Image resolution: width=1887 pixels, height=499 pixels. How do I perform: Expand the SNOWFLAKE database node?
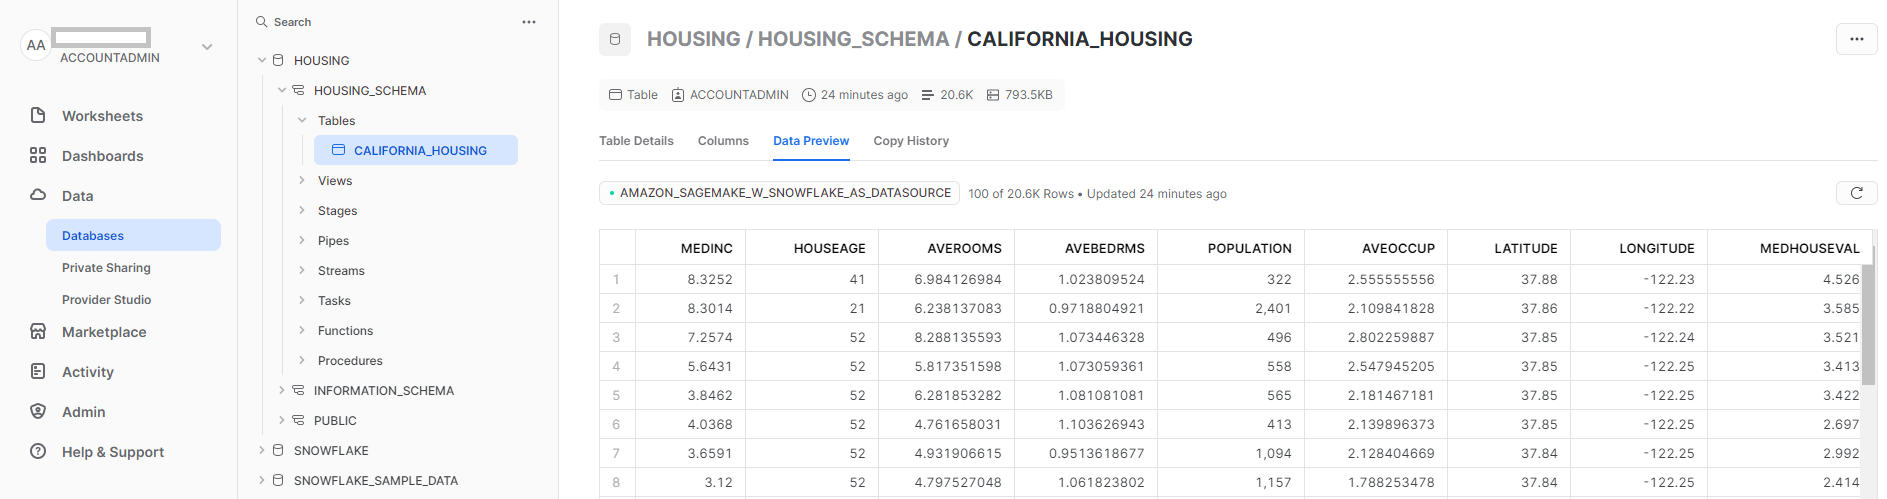pos(262,450)
